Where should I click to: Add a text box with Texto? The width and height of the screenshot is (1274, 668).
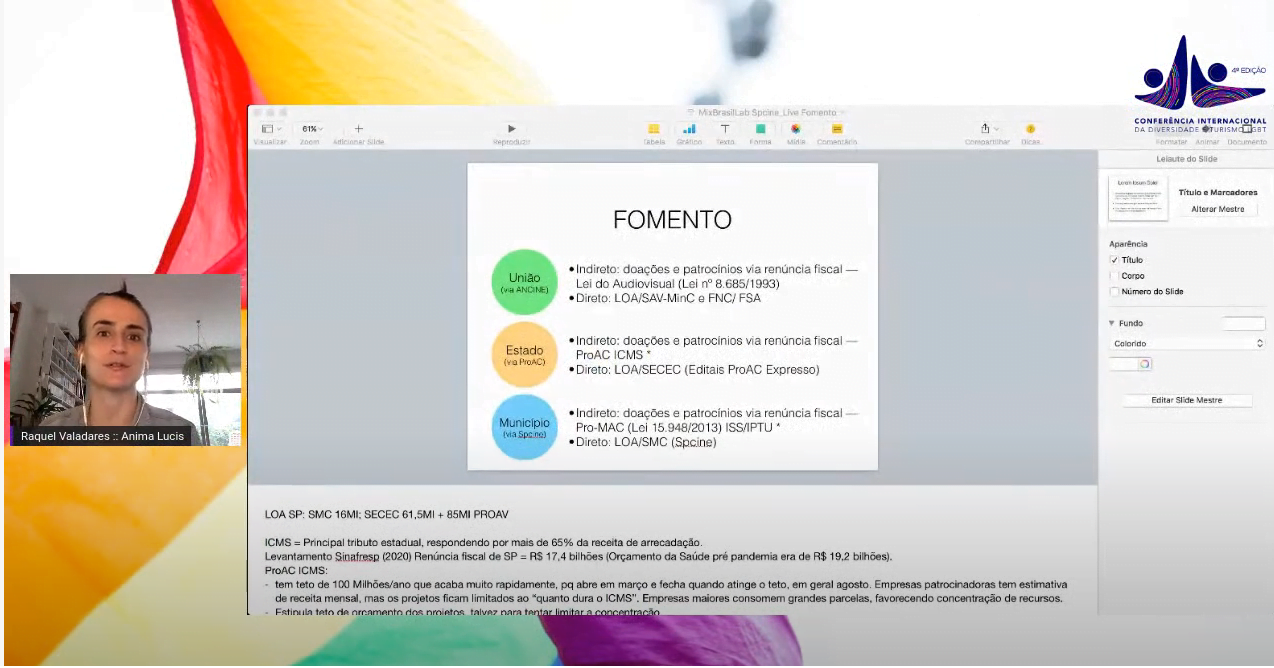pos(724,129)
